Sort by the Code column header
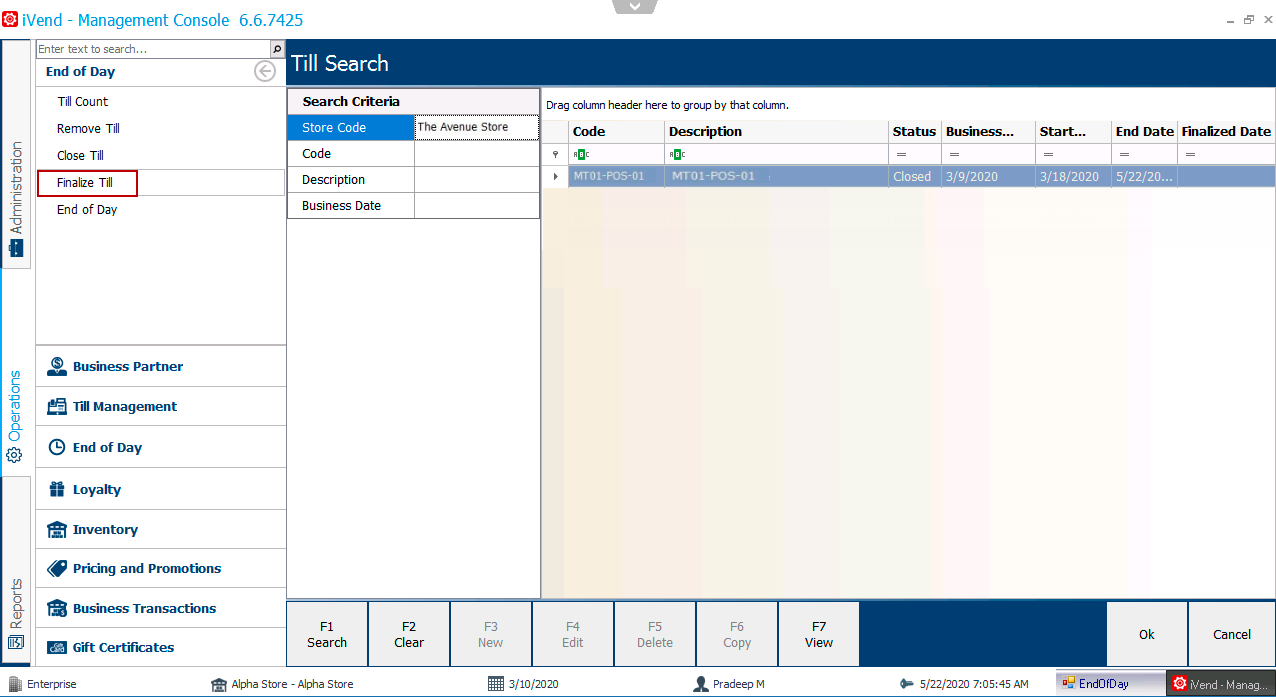 click(616, 131)
